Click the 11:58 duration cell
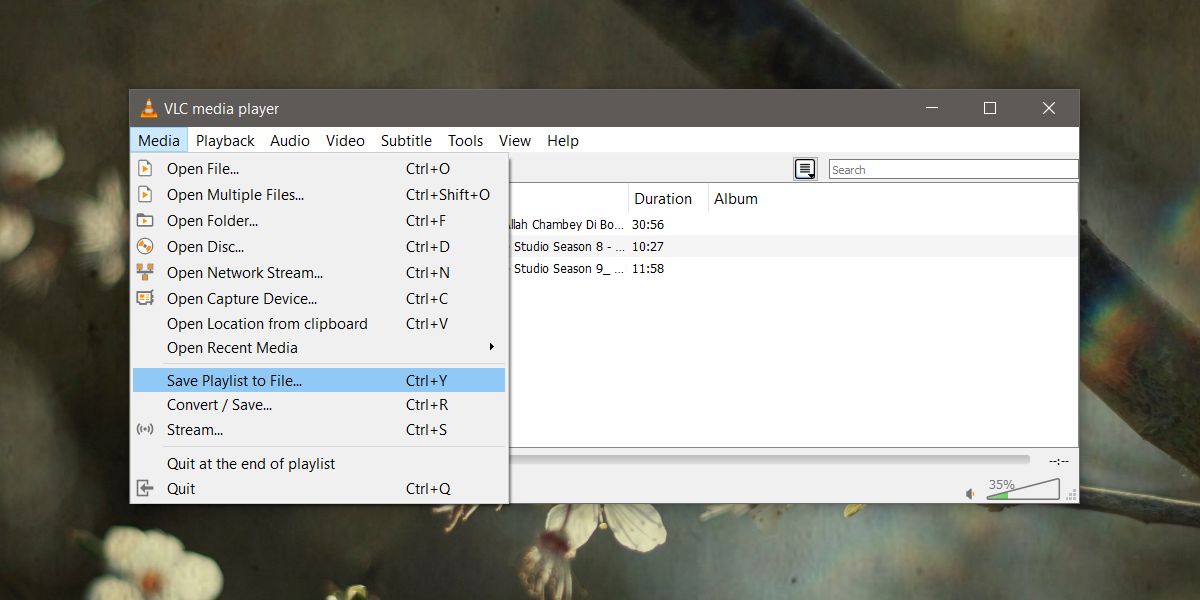This screenshot has height=600, width=1200. point(648,268)
